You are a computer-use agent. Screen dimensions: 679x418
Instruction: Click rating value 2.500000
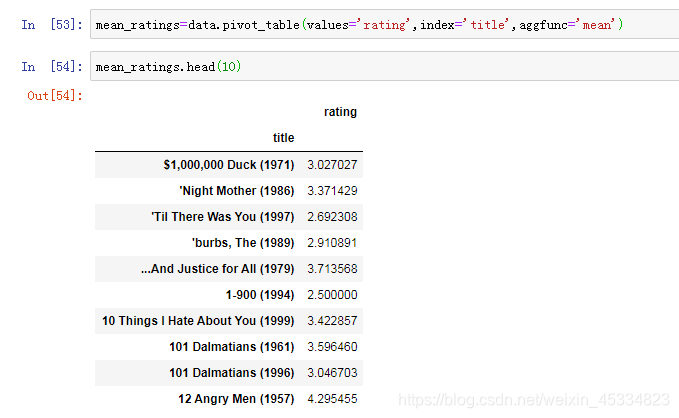tap(332, 295)
